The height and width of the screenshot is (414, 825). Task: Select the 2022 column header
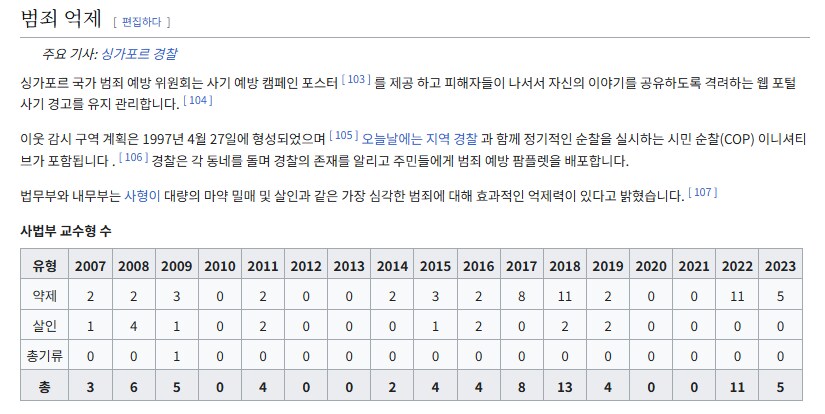[738, 265]
